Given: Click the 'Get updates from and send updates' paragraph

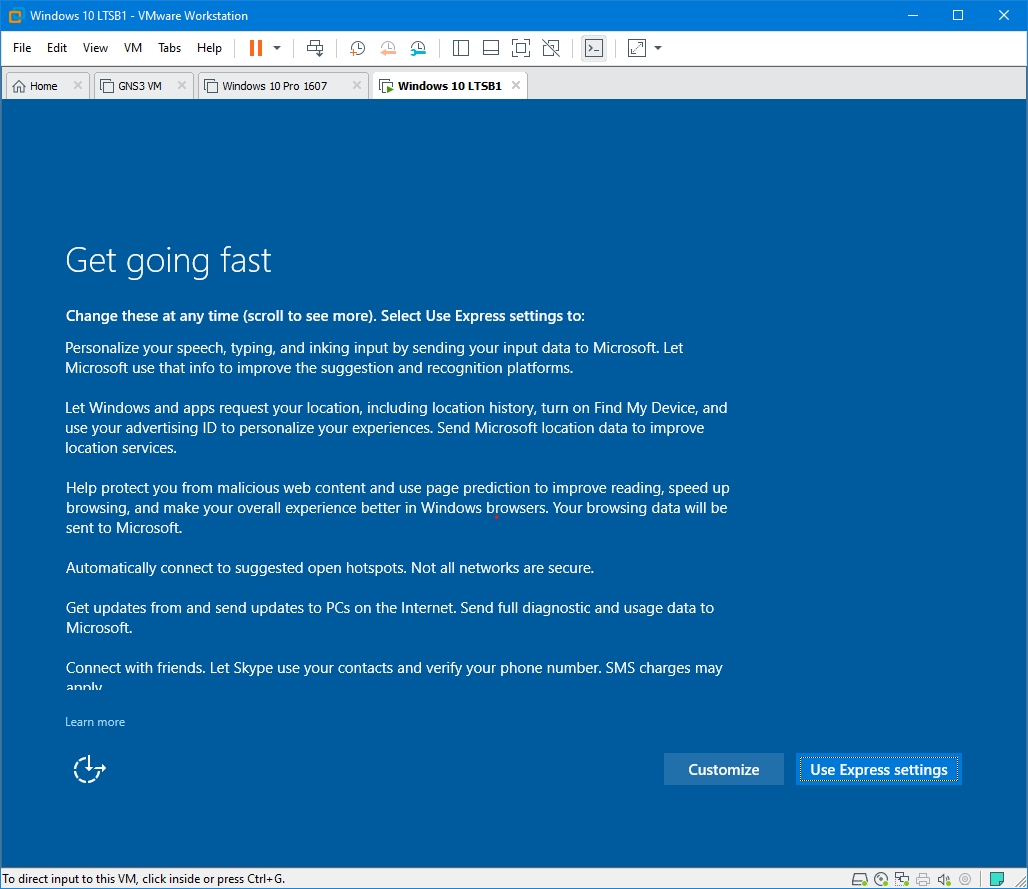Looking at the screenshot, I should pos(390,618).
